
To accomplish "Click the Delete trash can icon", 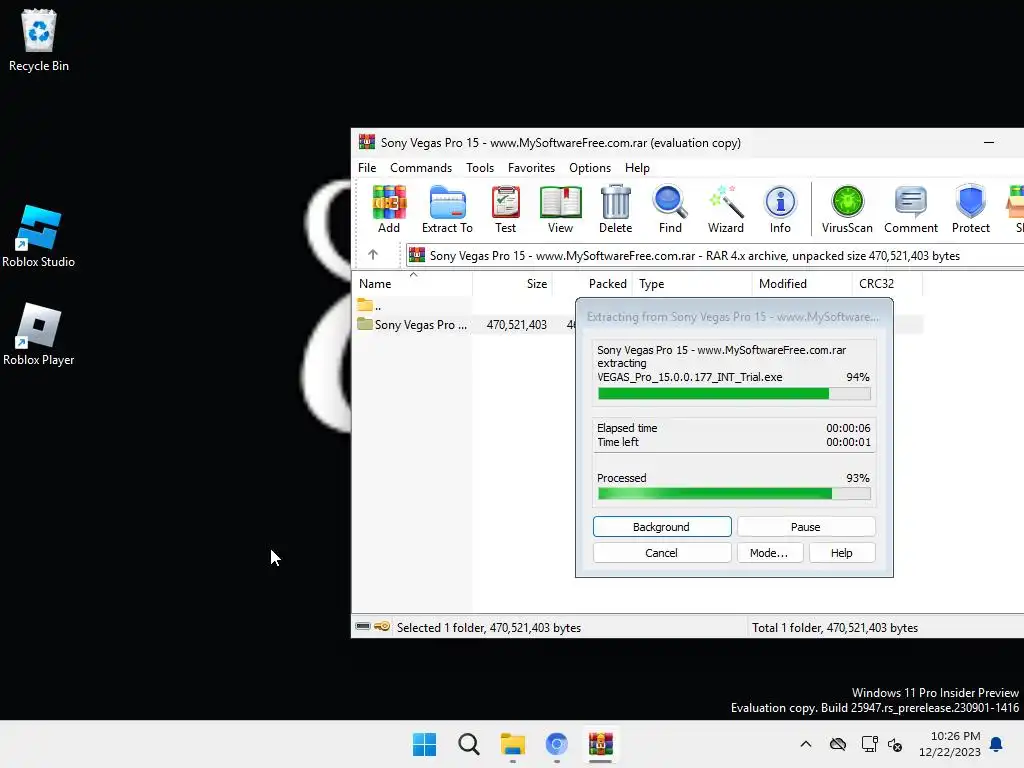I will pos(615,209).
